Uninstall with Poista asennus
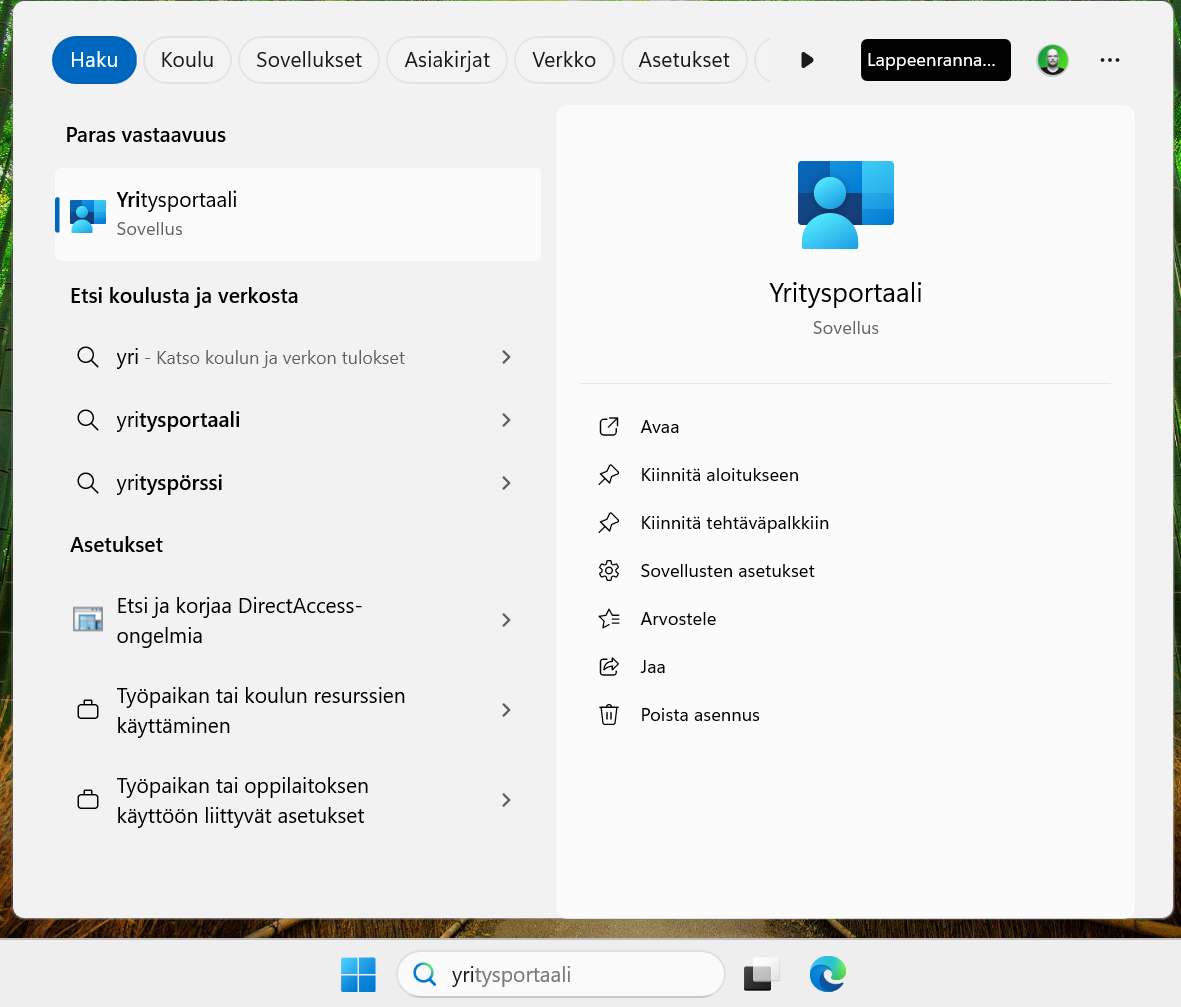The height and width of the screenshot is (1007, 1181). (700, 715)
